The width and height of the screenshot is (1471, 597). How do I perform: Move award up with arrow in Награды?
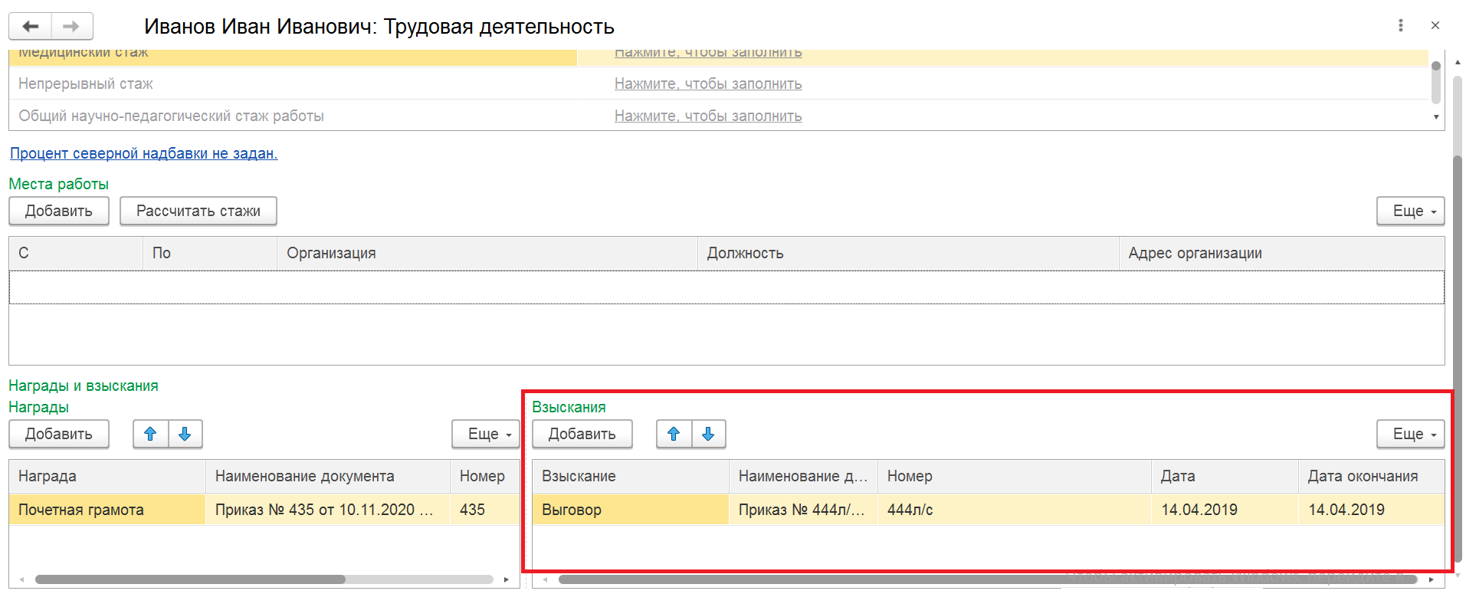pyautogui.click(x=151, y=434)
